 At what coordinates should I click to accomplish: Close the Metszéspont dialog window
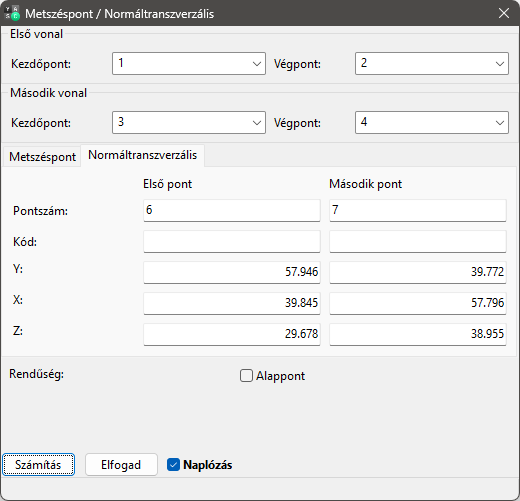[504, 13]
